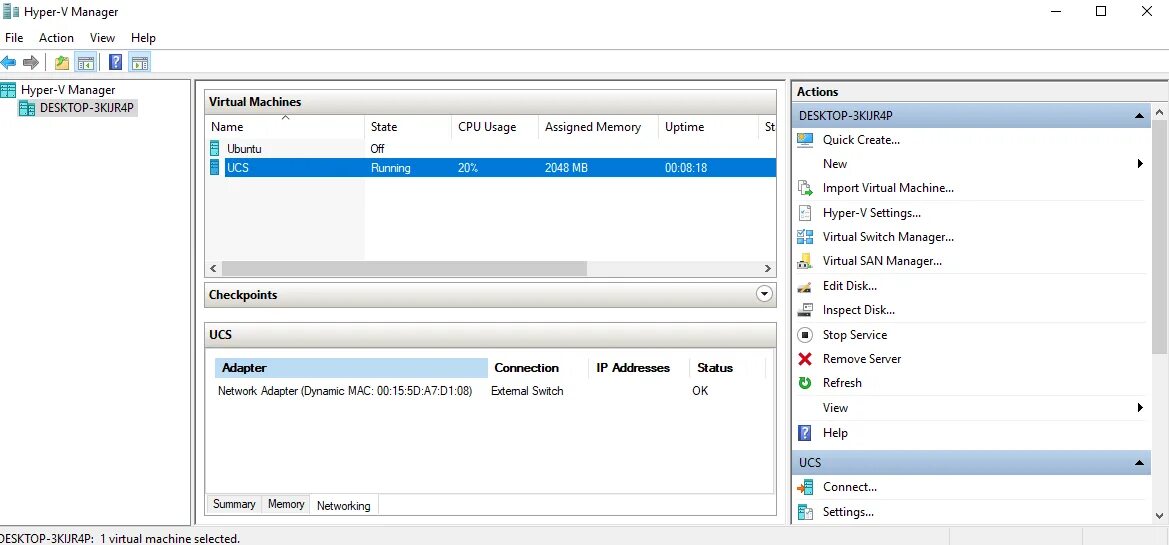This screenshot has width=1169, height=545.
Task: Click the VM list scroll left arrow
Action: tap(213, 268)
